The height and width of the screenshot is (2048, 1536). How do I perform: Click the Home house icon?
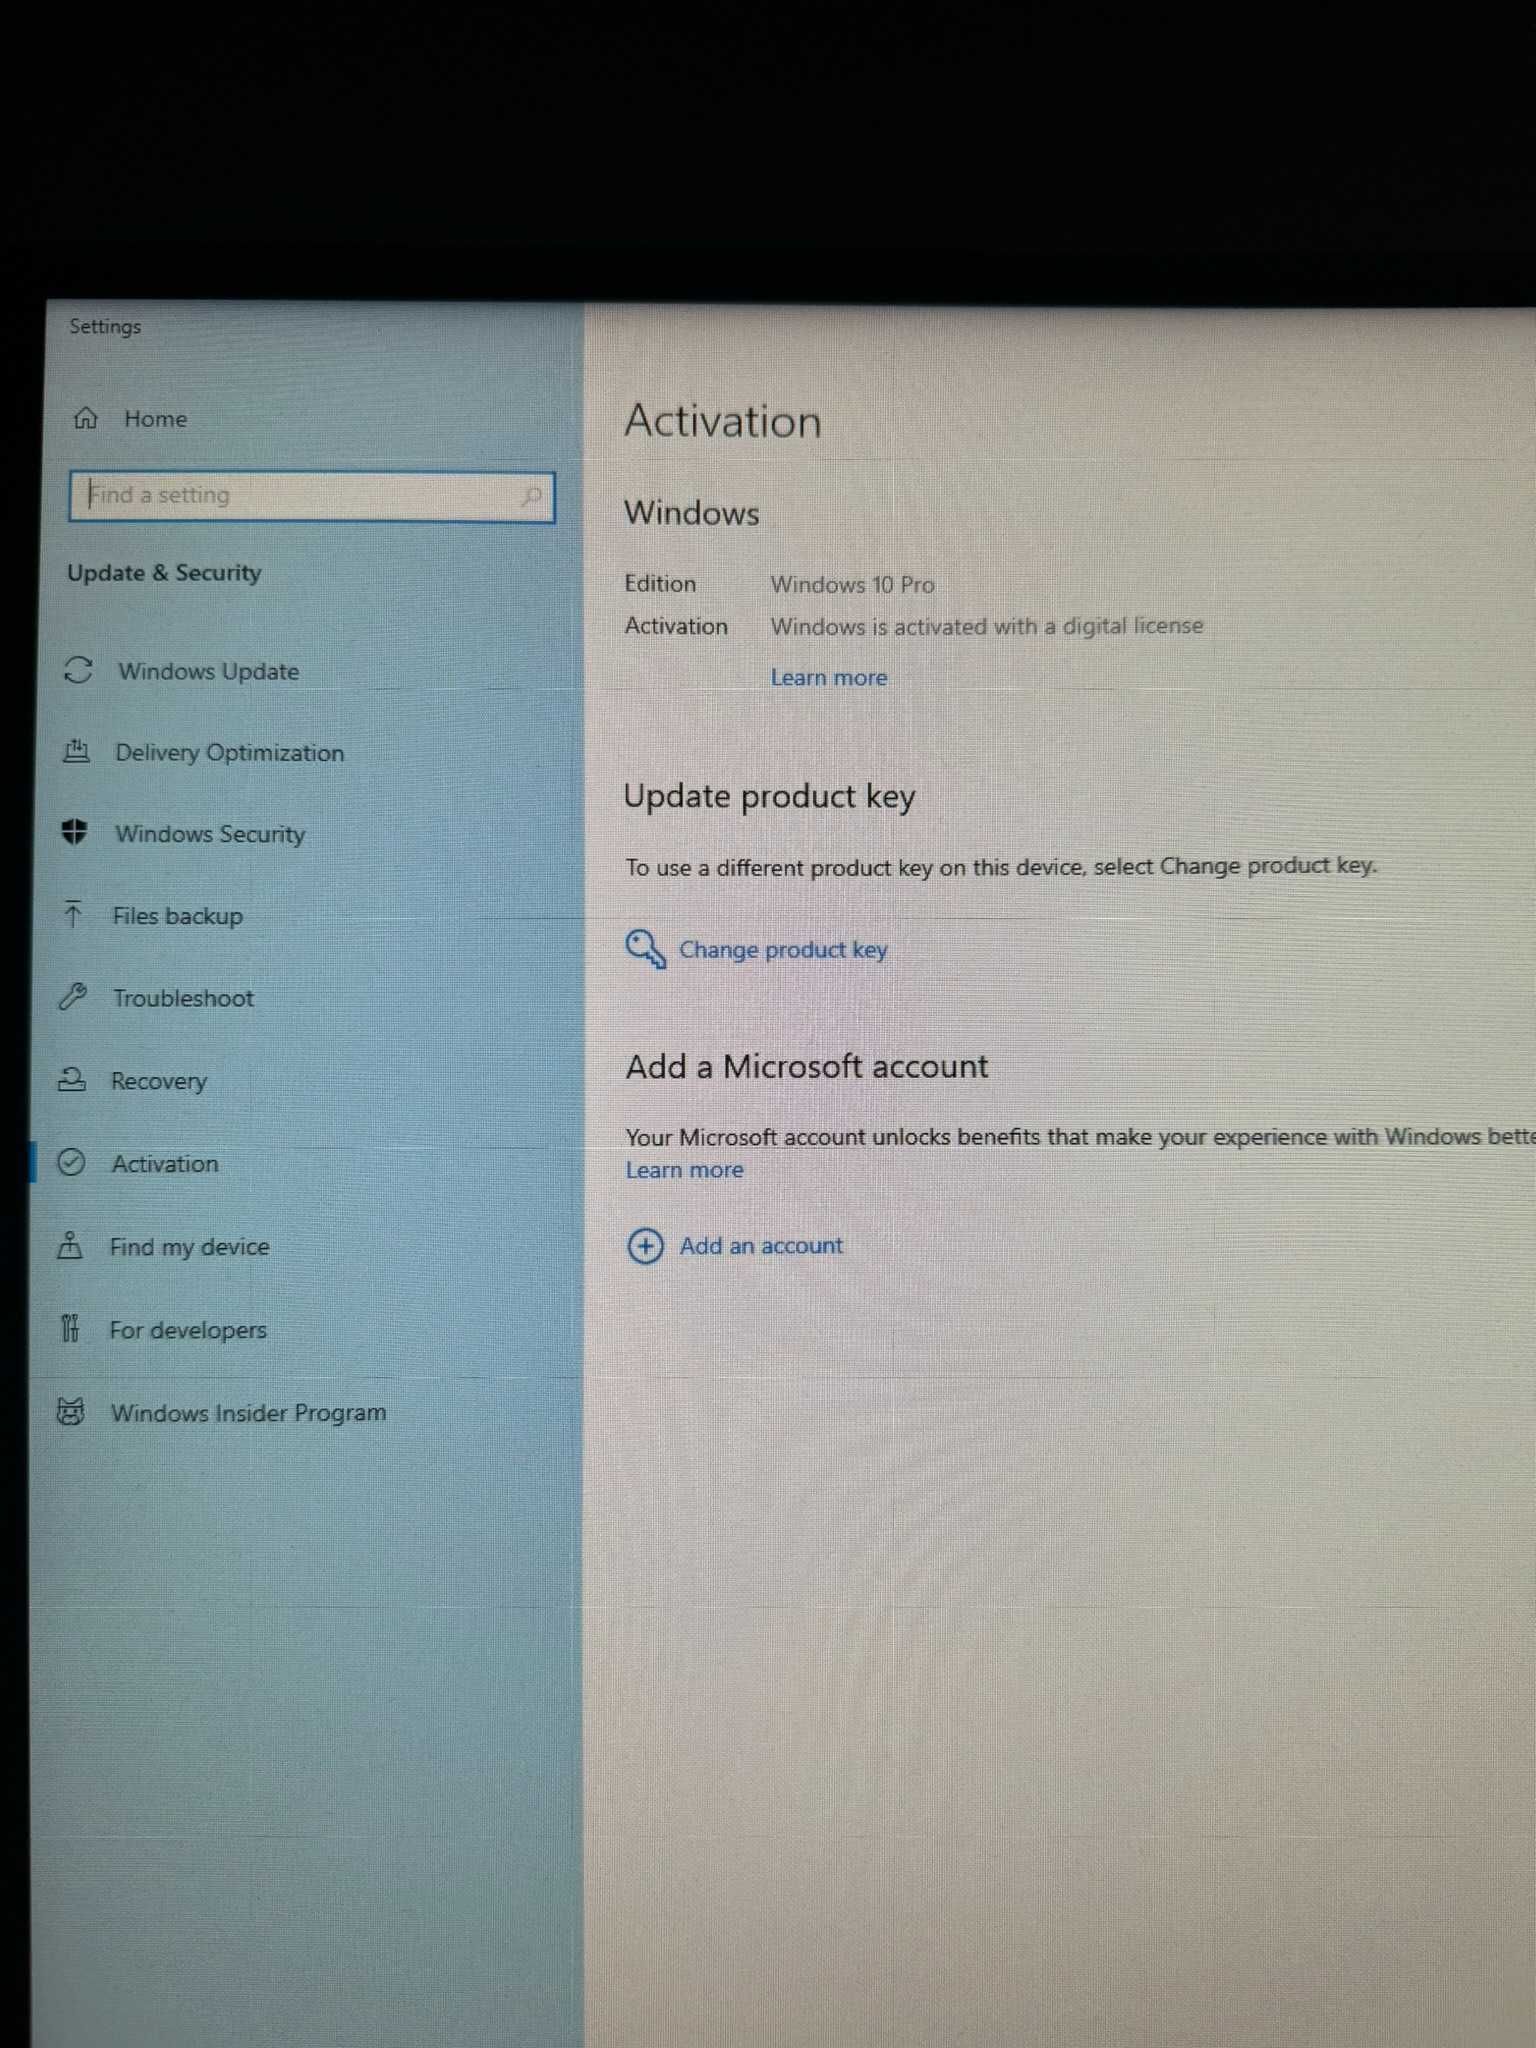[86, 418]
